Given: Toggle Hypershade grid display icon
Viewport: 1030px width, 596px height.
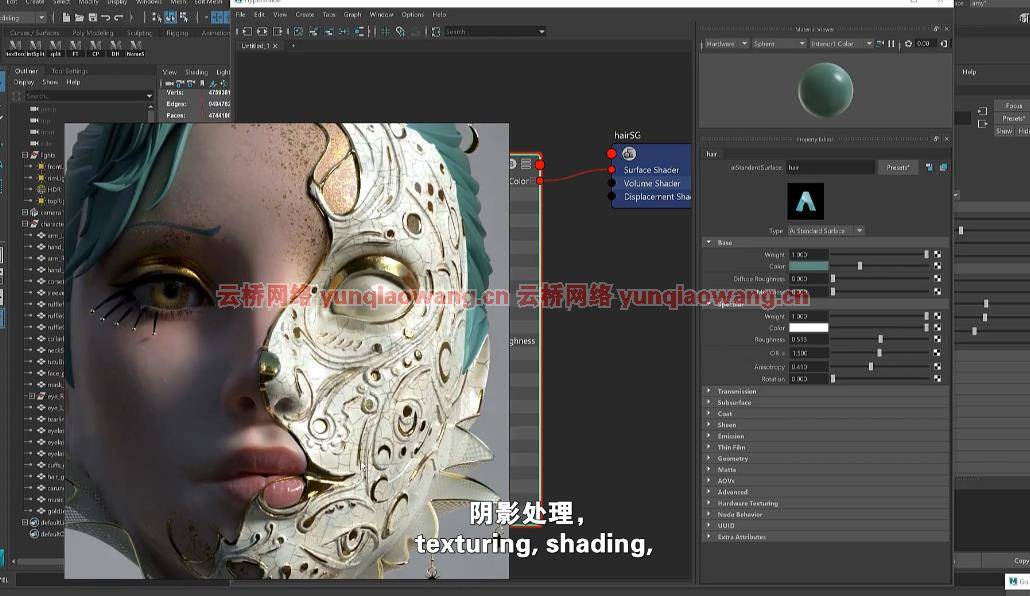Looking at the screenshot, I should [x=386, y=31].
